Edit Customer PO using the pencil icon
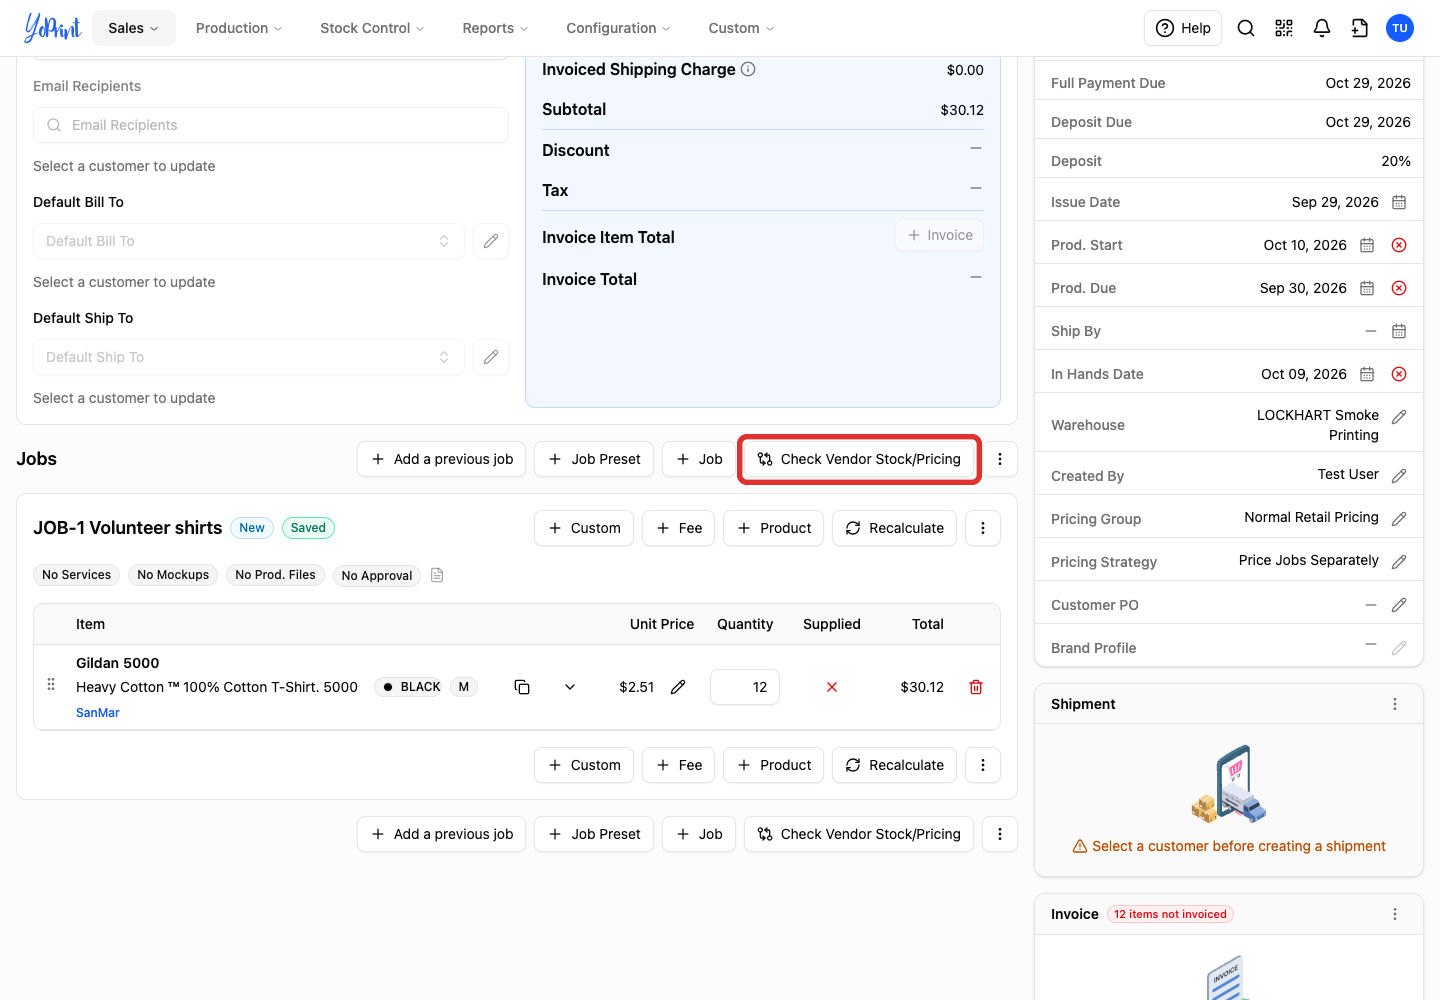Viewport: 1440px width, 1000px height. [x=1399, y=605]
